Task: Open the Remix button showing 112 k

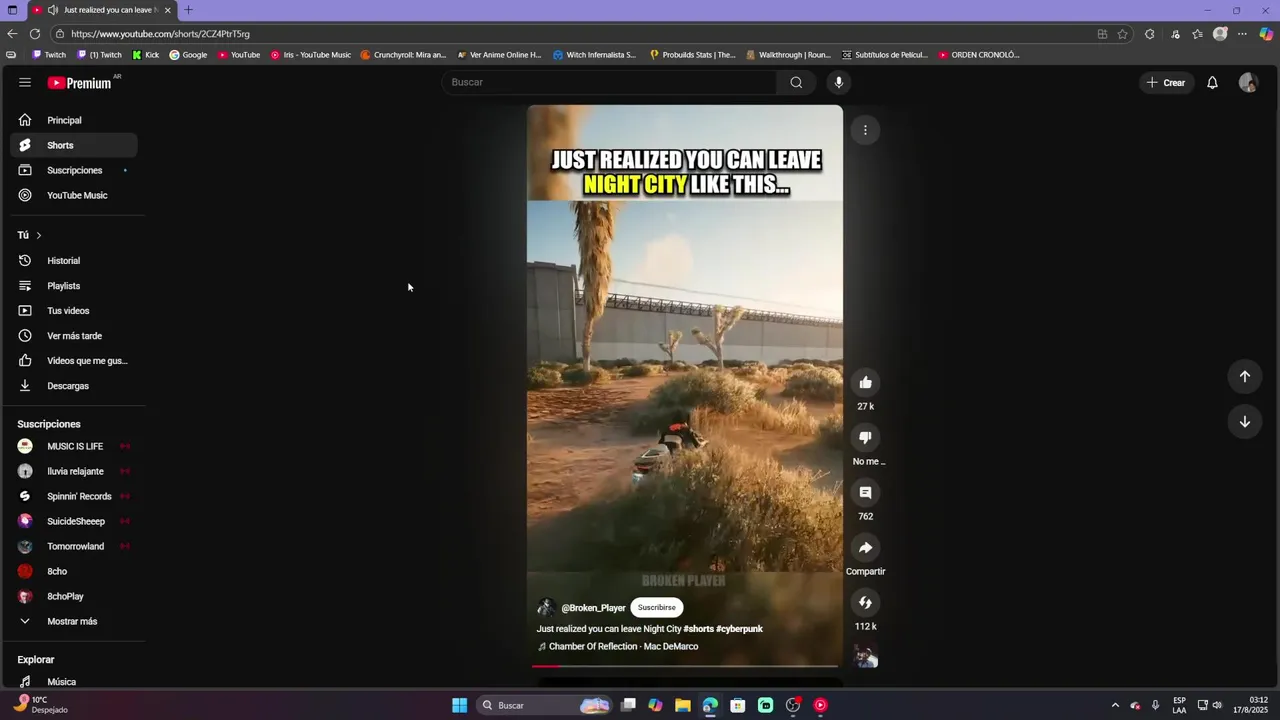Action: (x=865, y=602)
